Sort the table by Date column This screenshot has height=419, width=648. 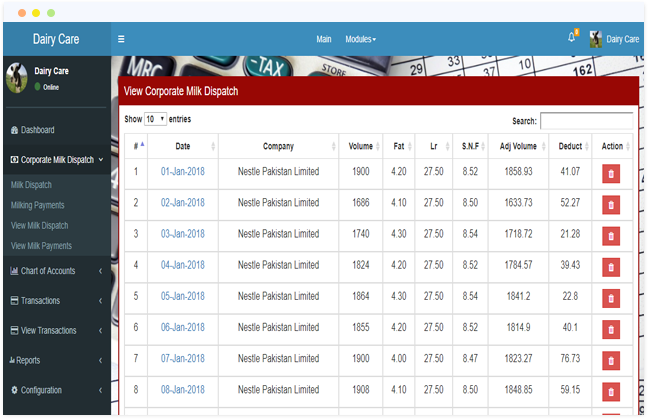click(183, 146)
